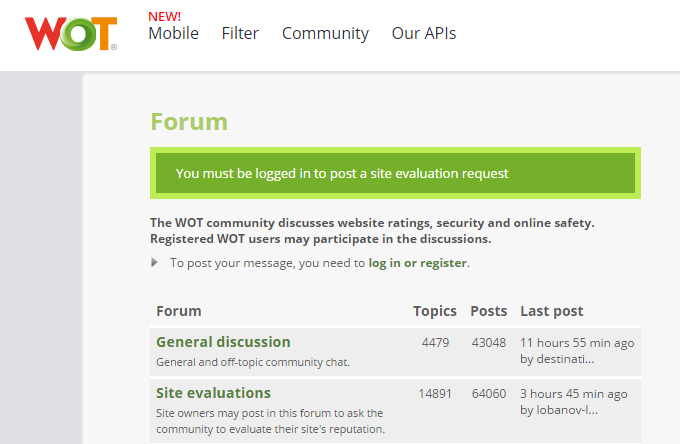This screenshot has width=680, height=444.
Task: Click the 'Last post' column header
Action: 552,311
